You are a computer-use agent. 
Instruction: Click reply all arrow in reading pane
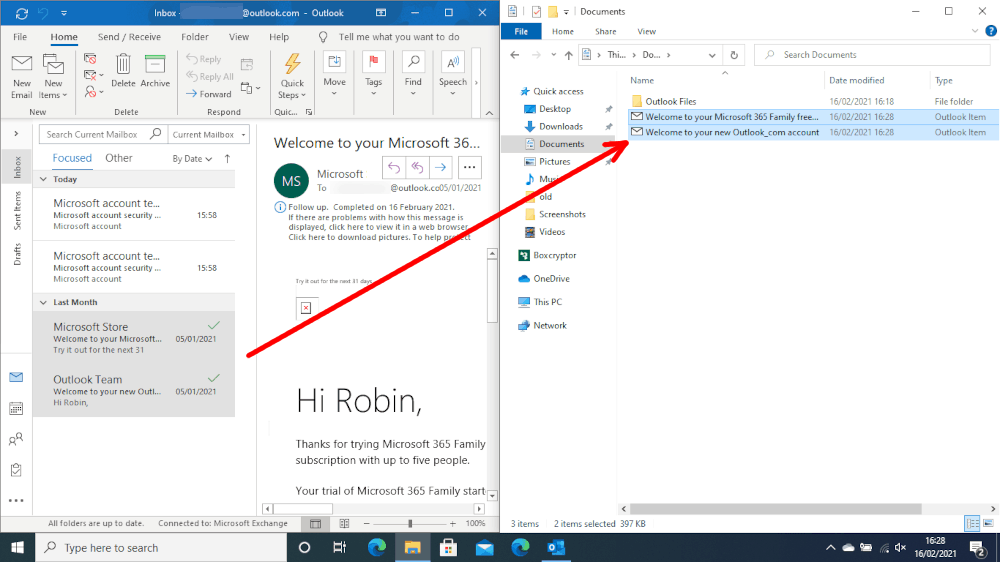(x=417, y=168)
